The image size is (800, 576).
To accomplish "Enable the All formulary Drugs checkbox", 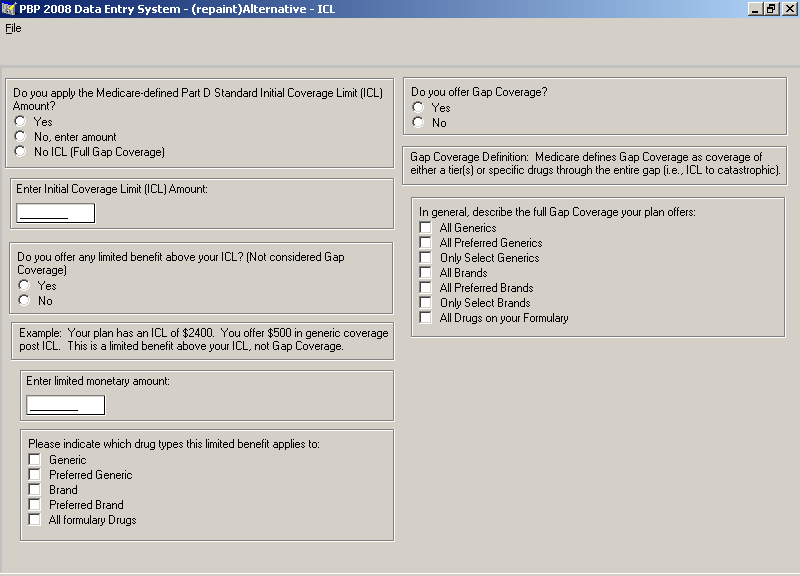I will point(34,519).
